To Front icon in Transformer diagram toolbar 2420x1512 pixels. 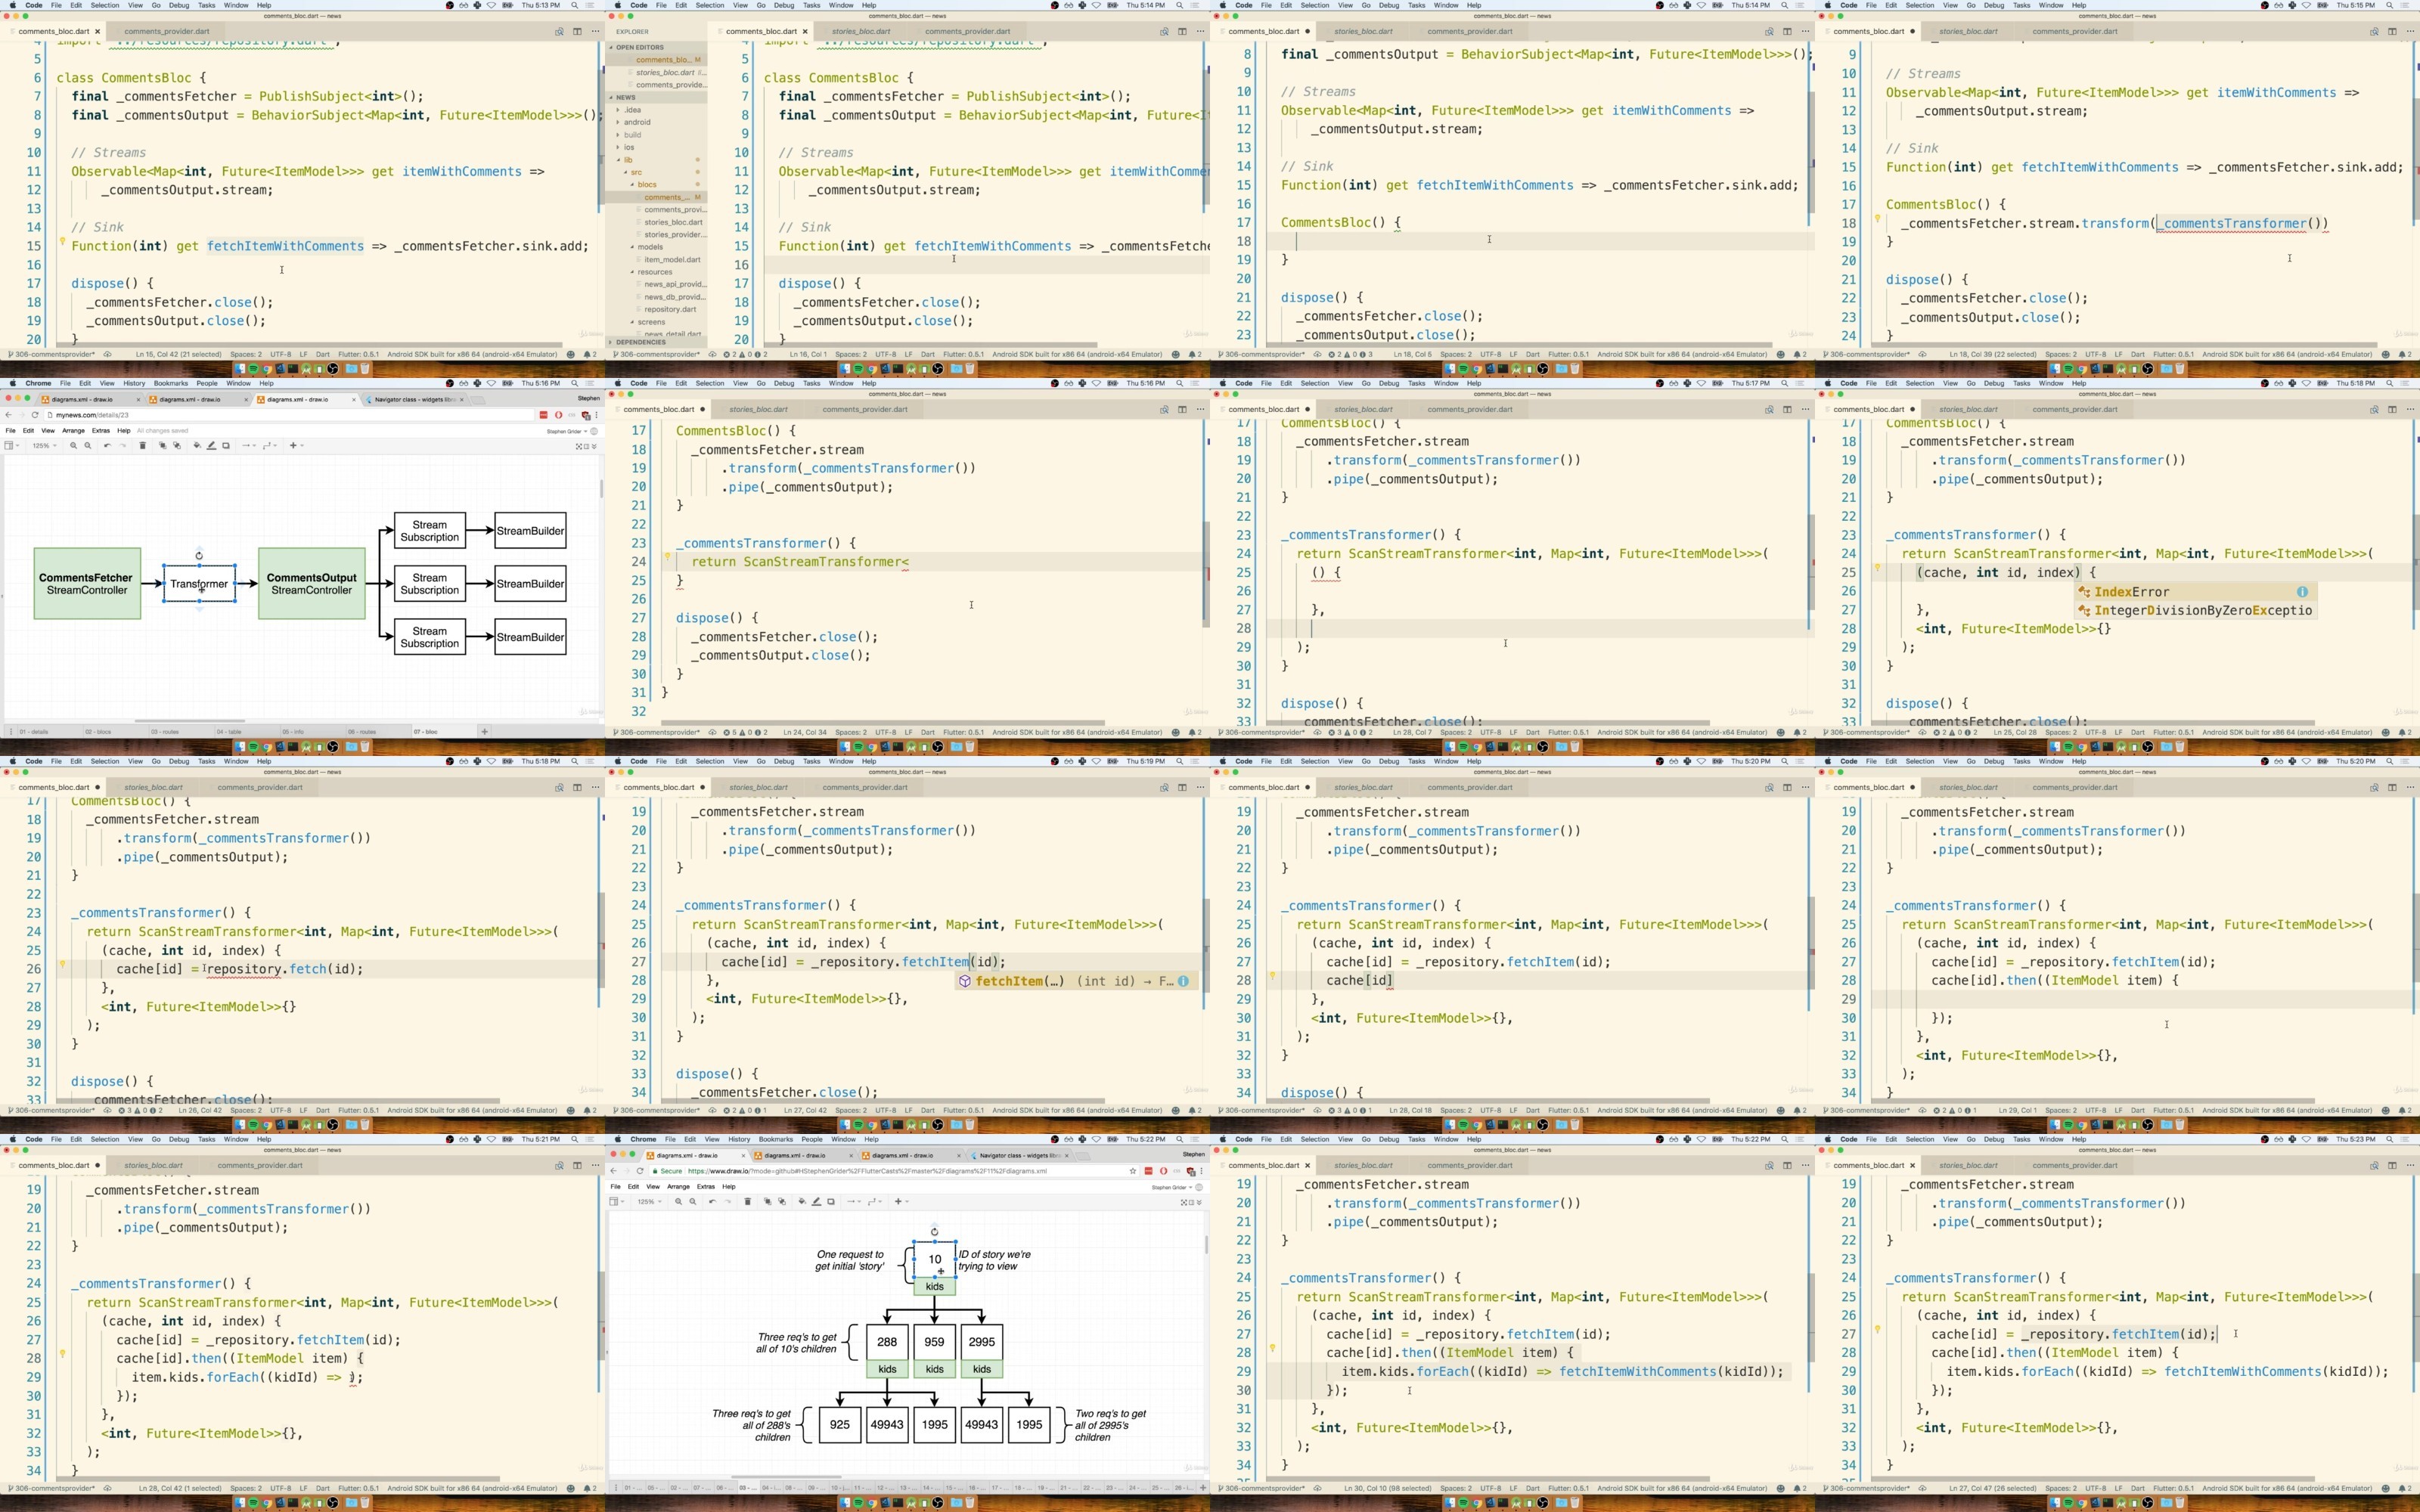(x=162, y=446)
